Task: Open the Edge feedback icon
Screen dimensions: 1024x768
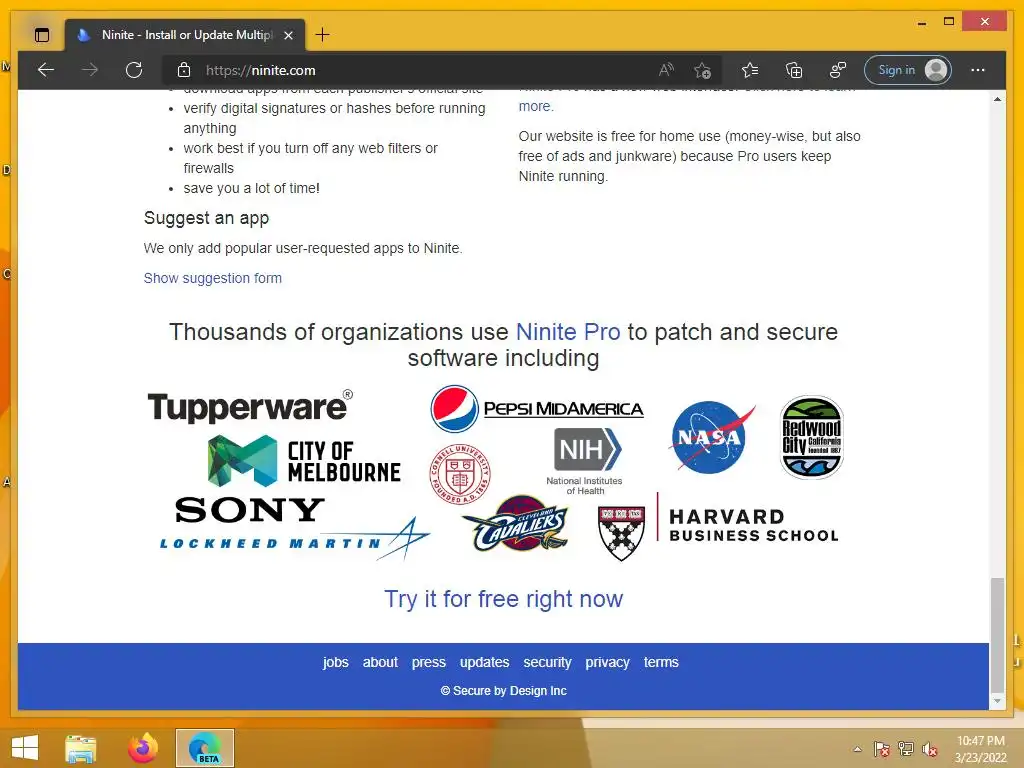Action: [x=838, y=70]
